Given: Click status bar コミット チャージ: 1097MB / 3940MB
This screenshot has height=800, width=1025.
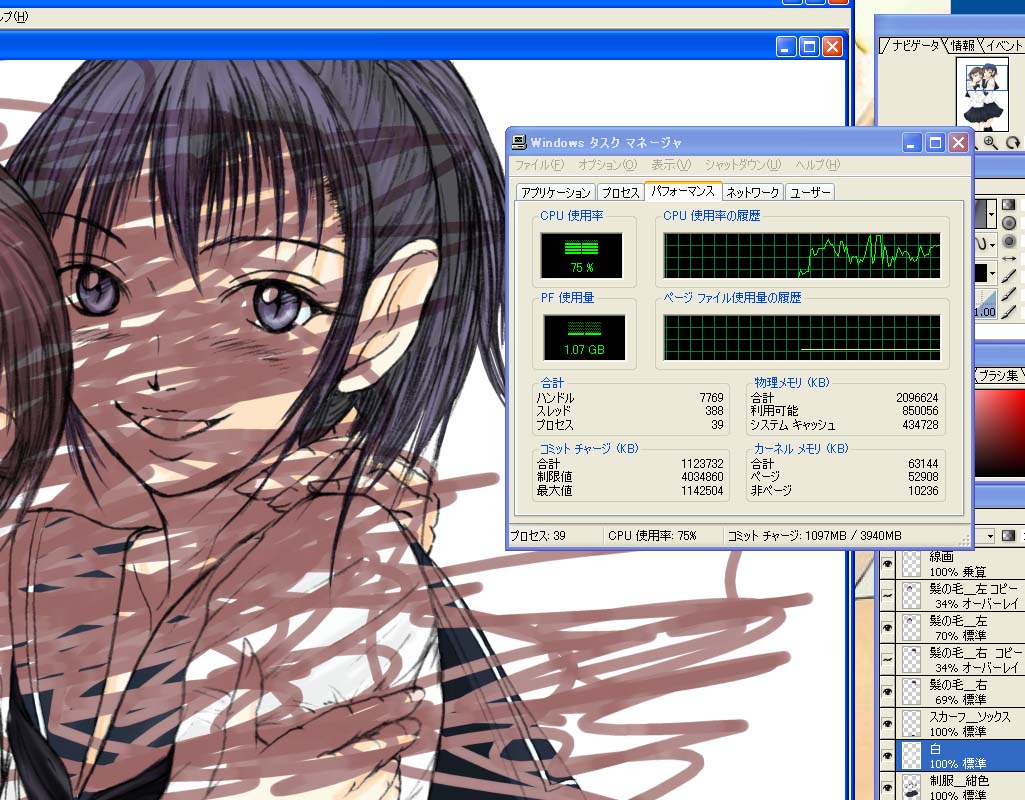Looking at the screenshot, I should tap(815, 536).
